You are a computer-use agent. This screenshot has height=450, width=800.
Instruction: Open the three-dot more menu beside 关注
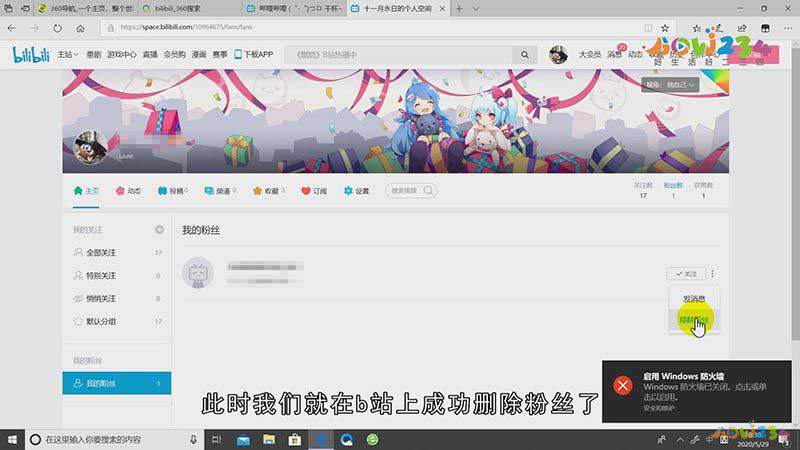tap(712, 274)
